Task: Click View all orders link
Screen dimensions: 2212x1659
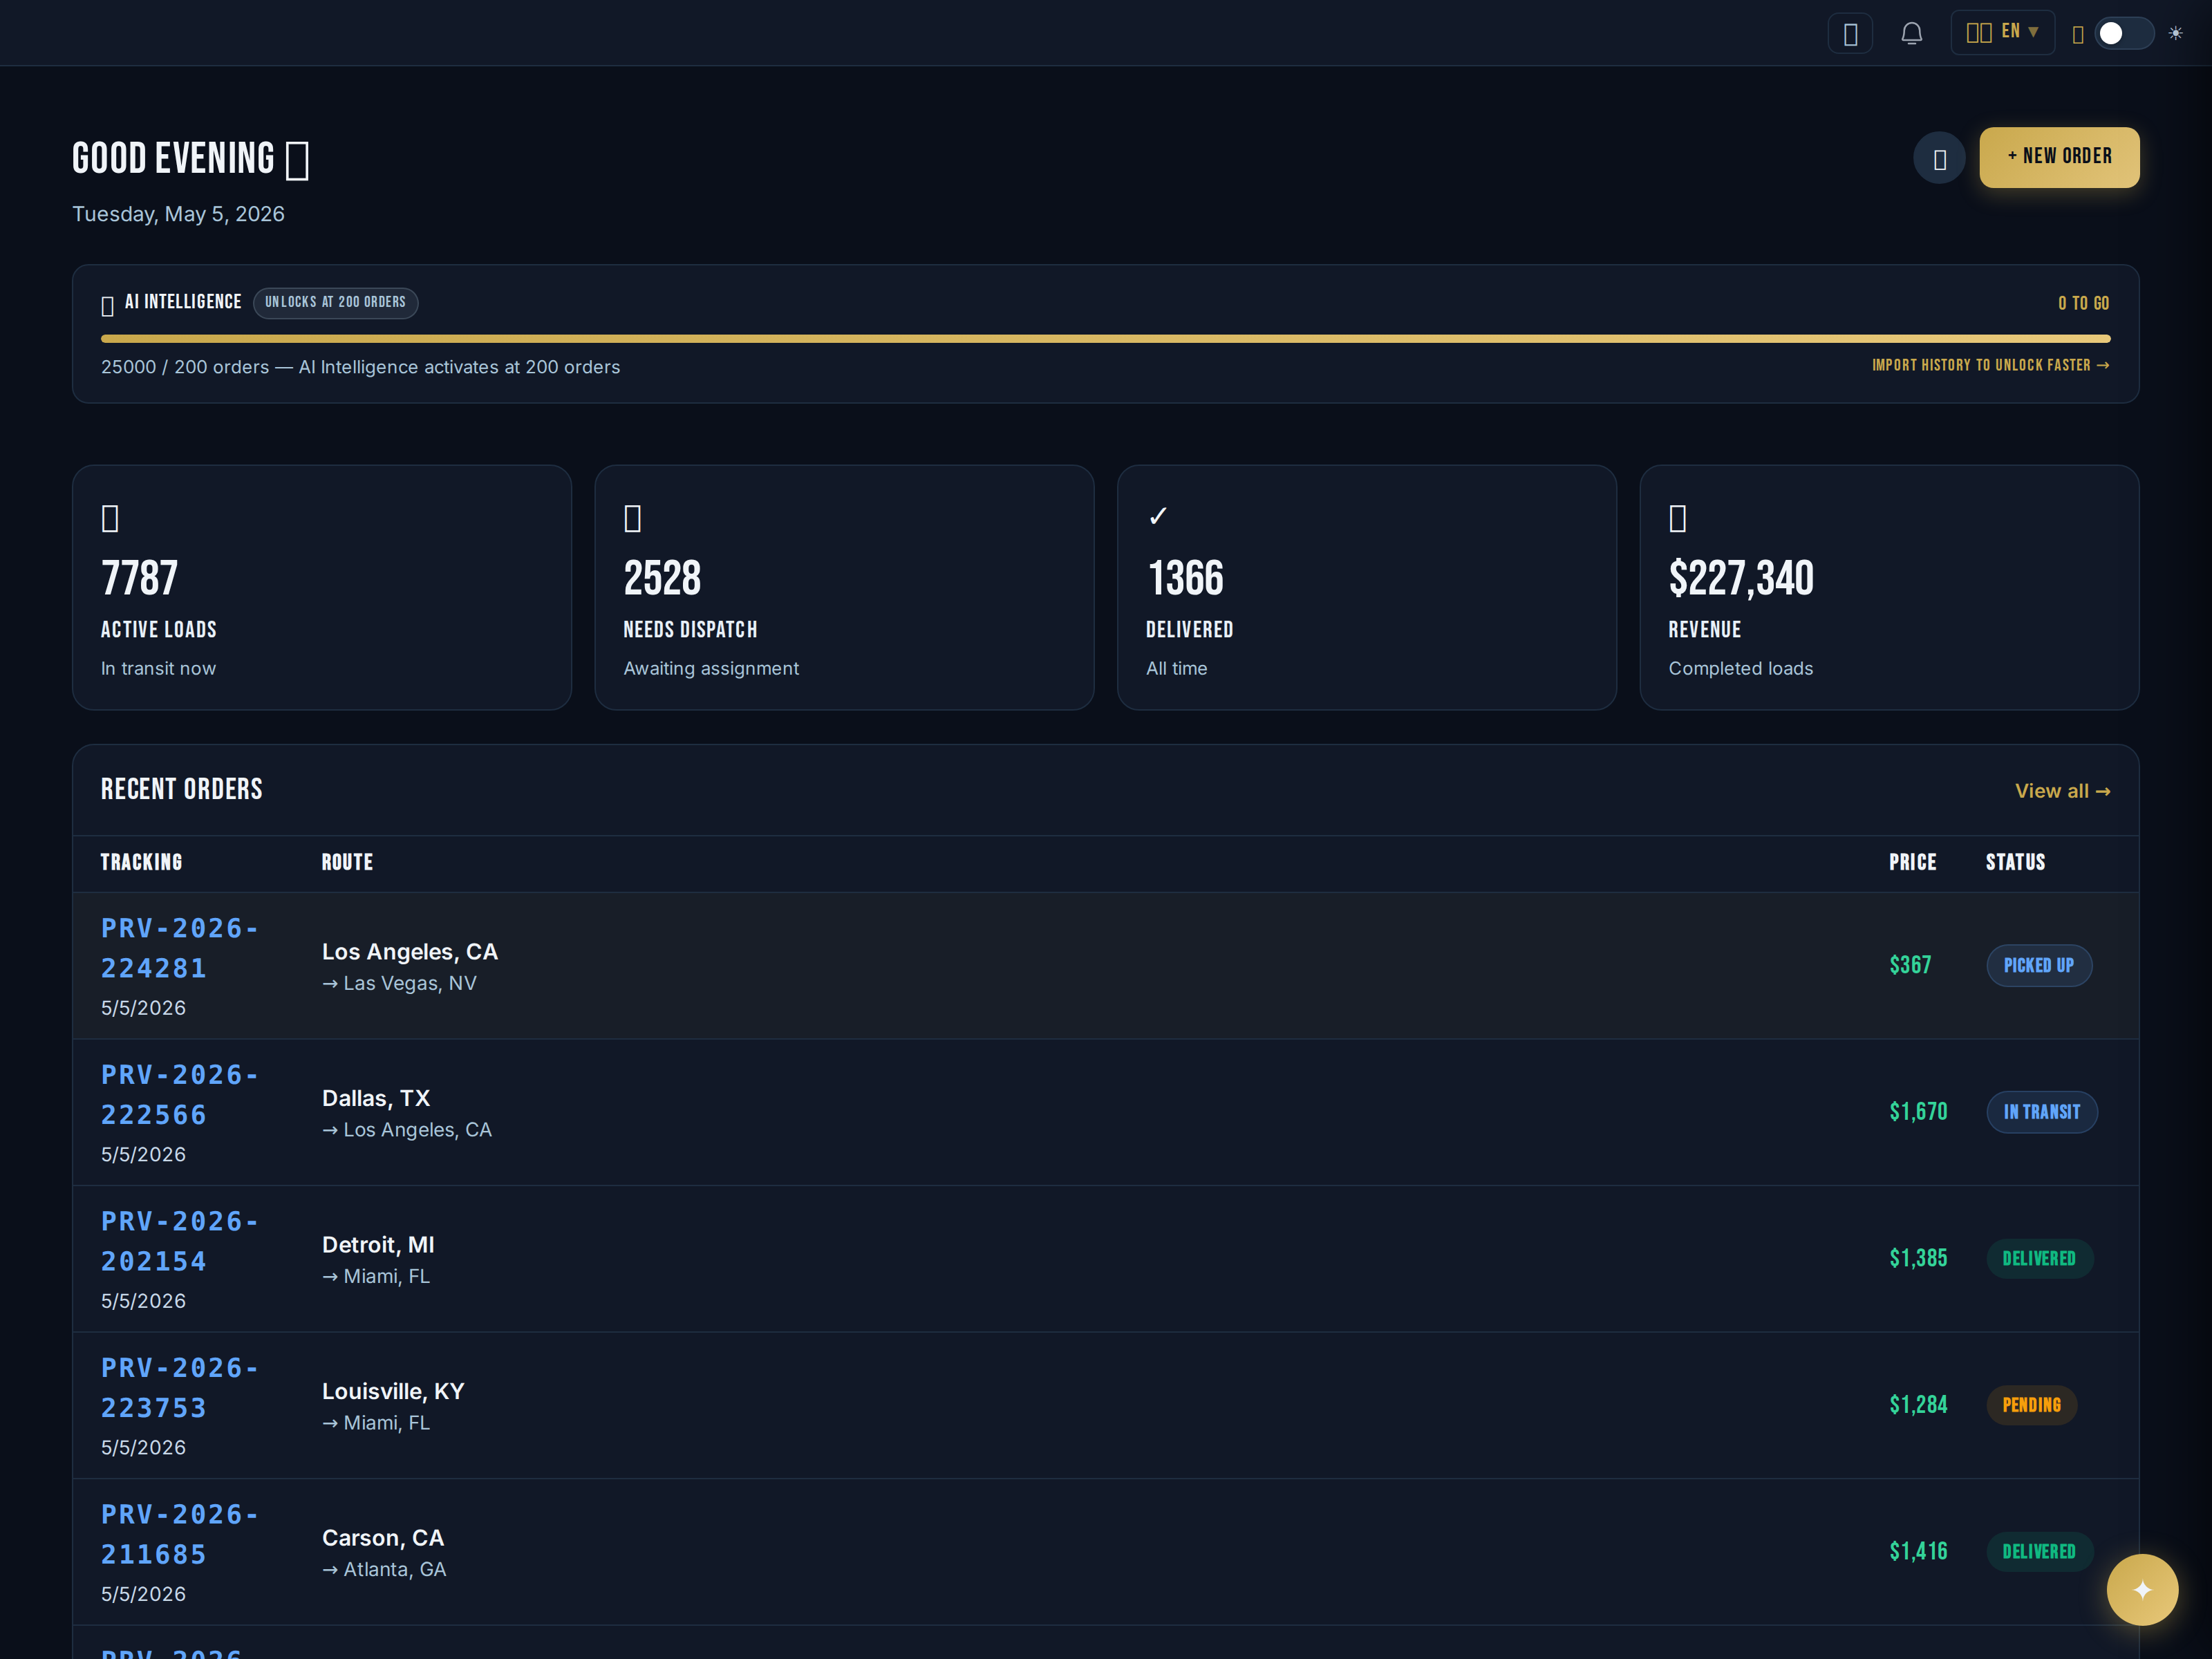Action: [x=2062, y=791]
